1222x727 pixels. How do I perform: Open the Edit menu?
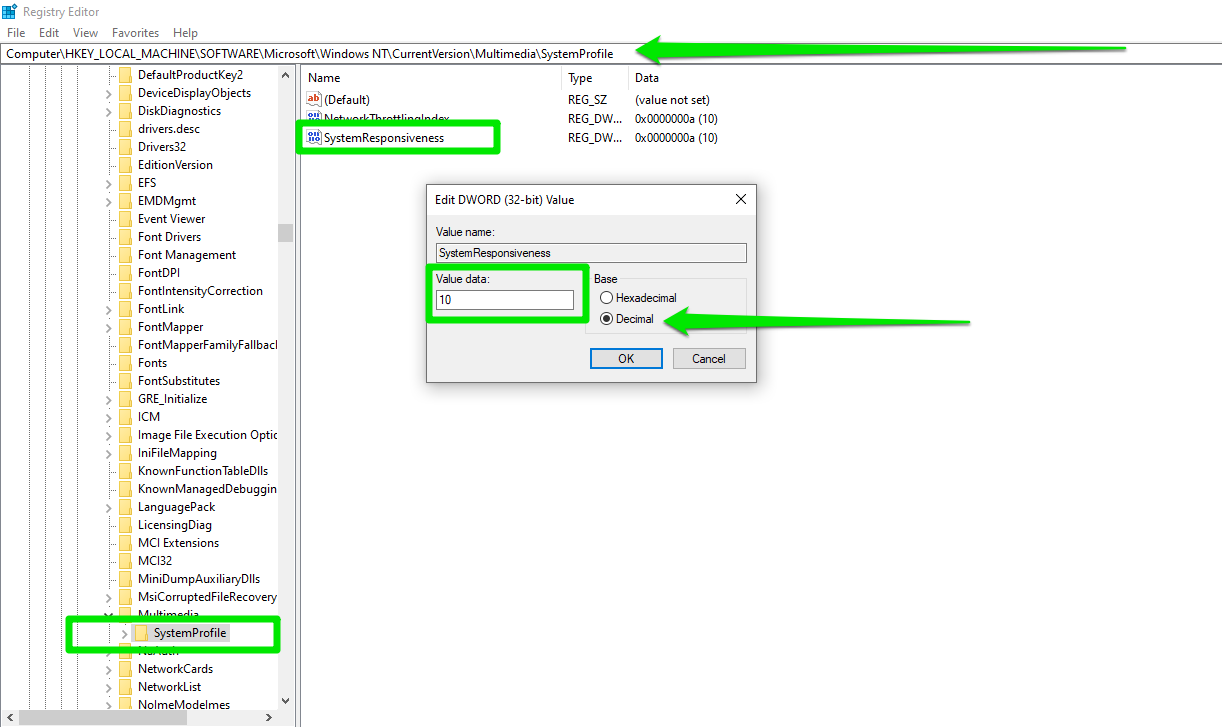point(49,33)
